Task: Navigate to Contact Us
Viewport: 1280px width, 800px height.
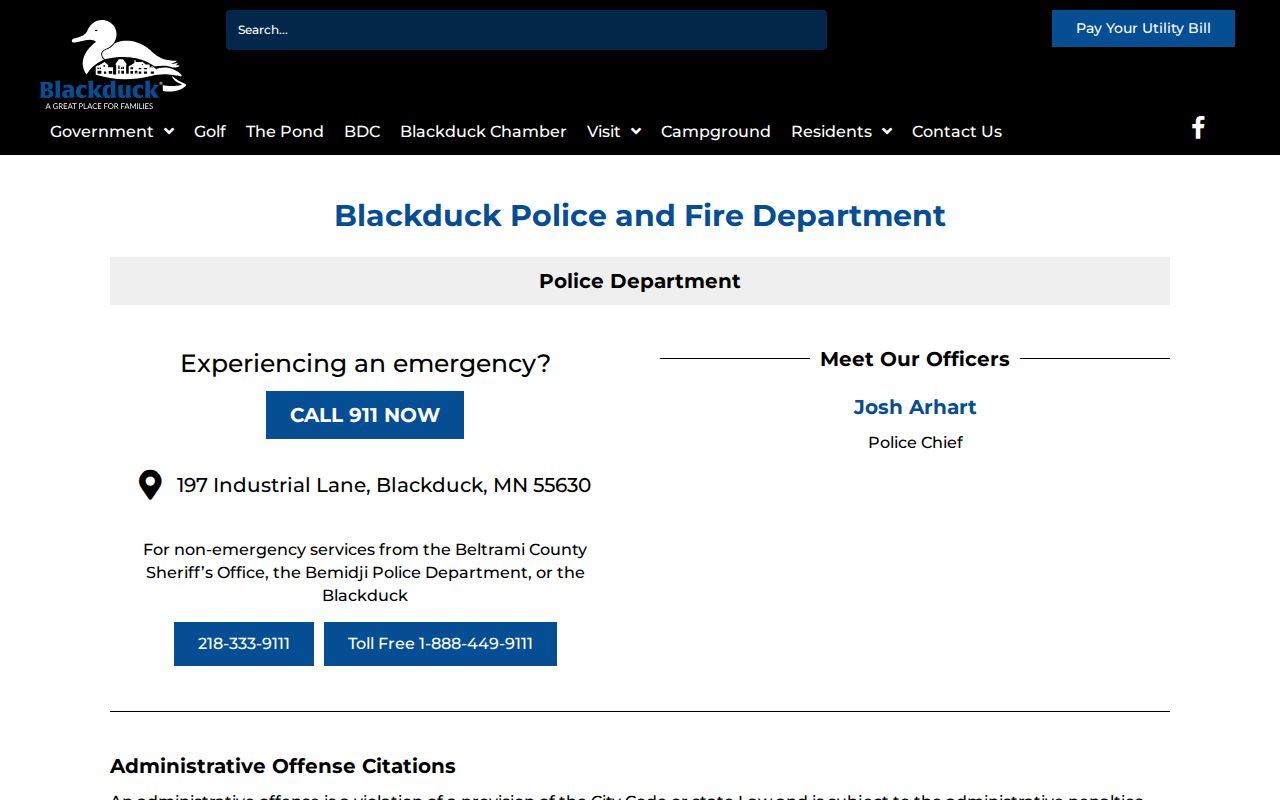Action: pos(957,131)
